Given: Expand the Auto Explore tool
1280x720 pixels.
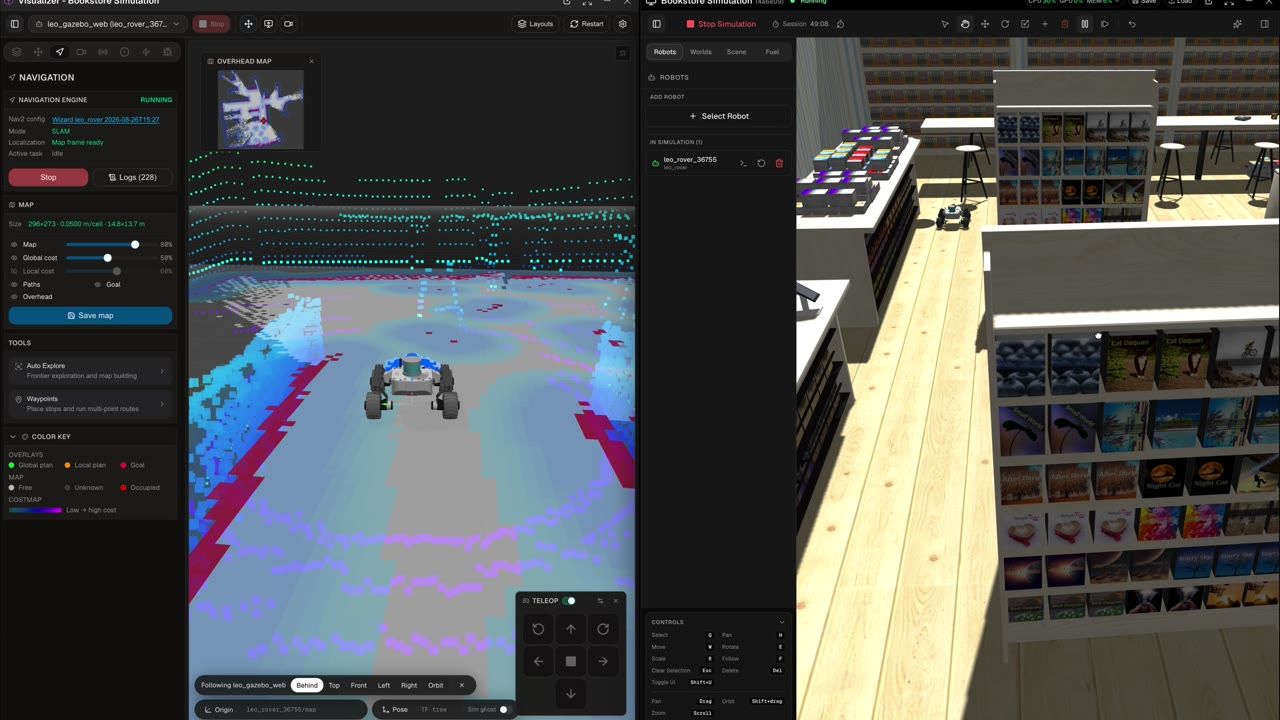Looking at the screenshot, I should [90, 371].
